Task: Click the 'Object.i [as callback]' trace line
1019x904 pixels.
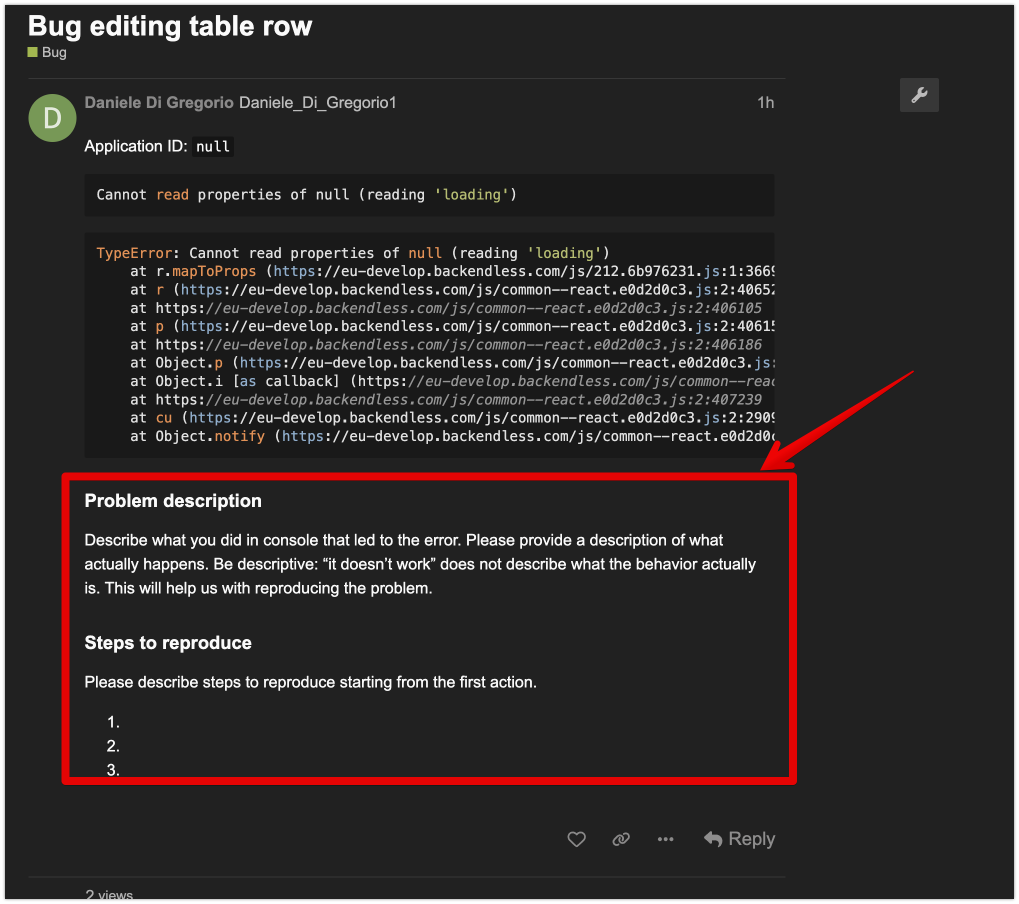Action: pos(452,381)
